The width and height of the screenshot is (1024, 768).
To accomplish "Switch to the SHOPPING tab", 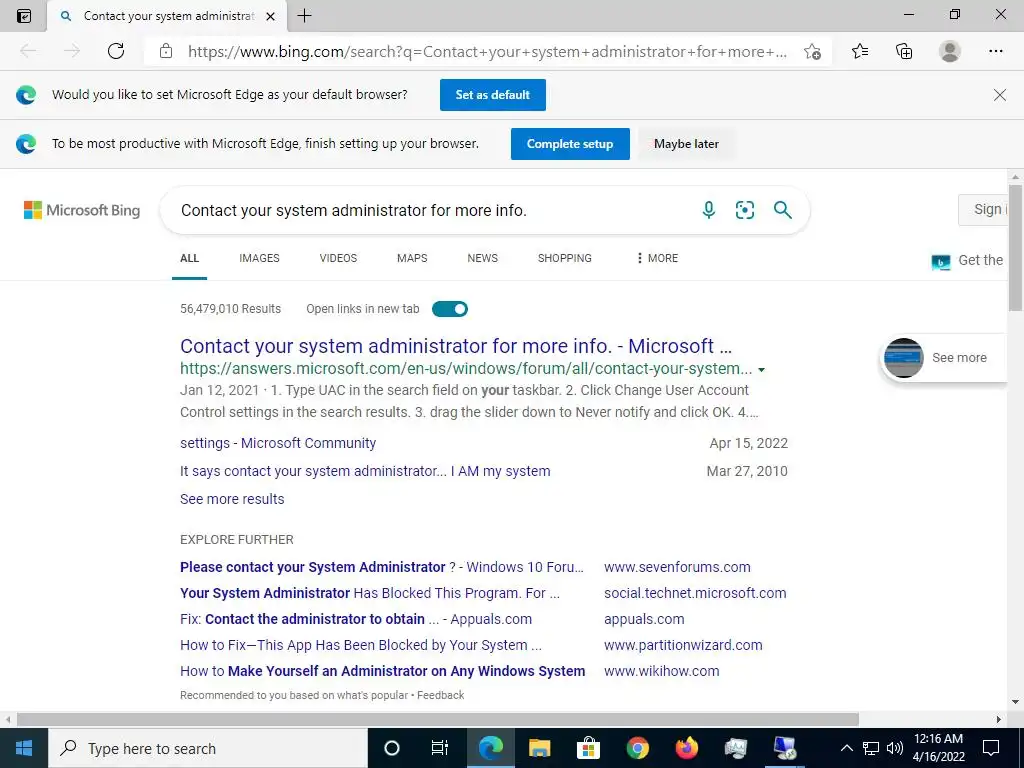I will click(x=565, y=258).
